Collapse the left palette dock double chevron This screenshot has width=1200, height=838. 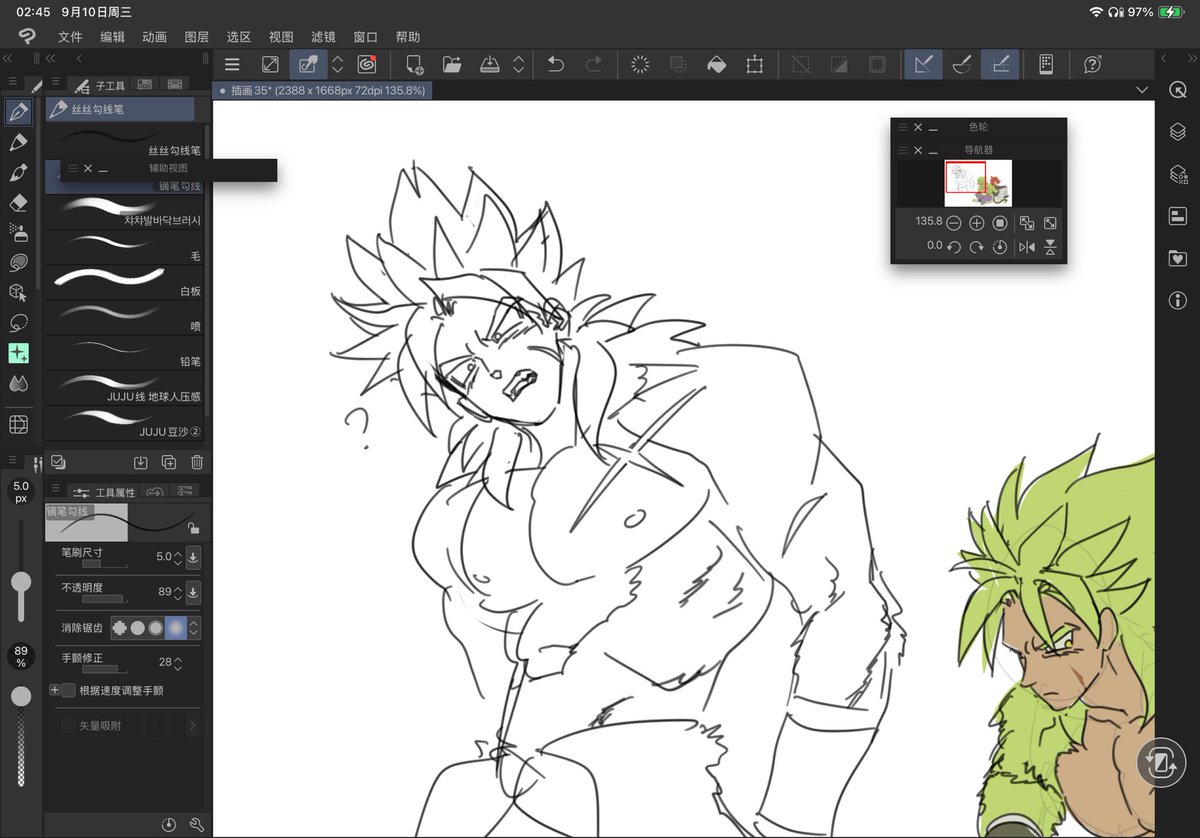click(x=8, y=59)
